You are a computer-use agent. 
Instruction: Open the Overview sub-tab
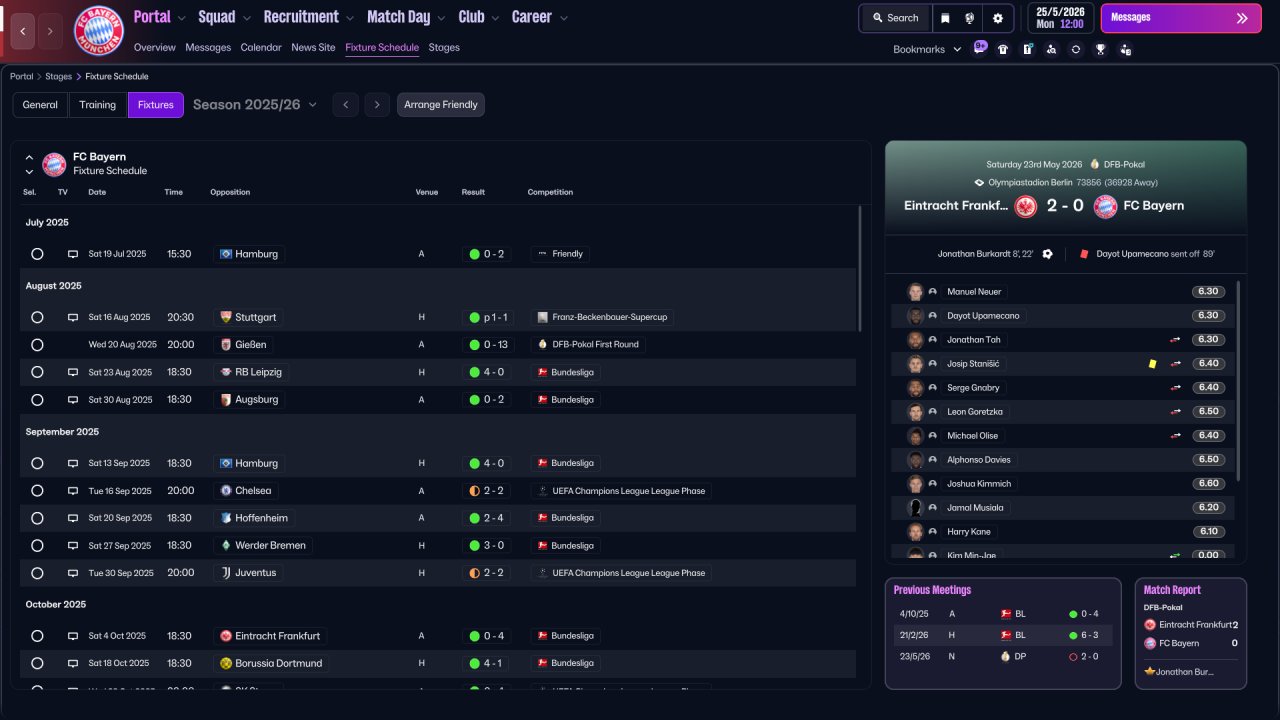point(154,47)
